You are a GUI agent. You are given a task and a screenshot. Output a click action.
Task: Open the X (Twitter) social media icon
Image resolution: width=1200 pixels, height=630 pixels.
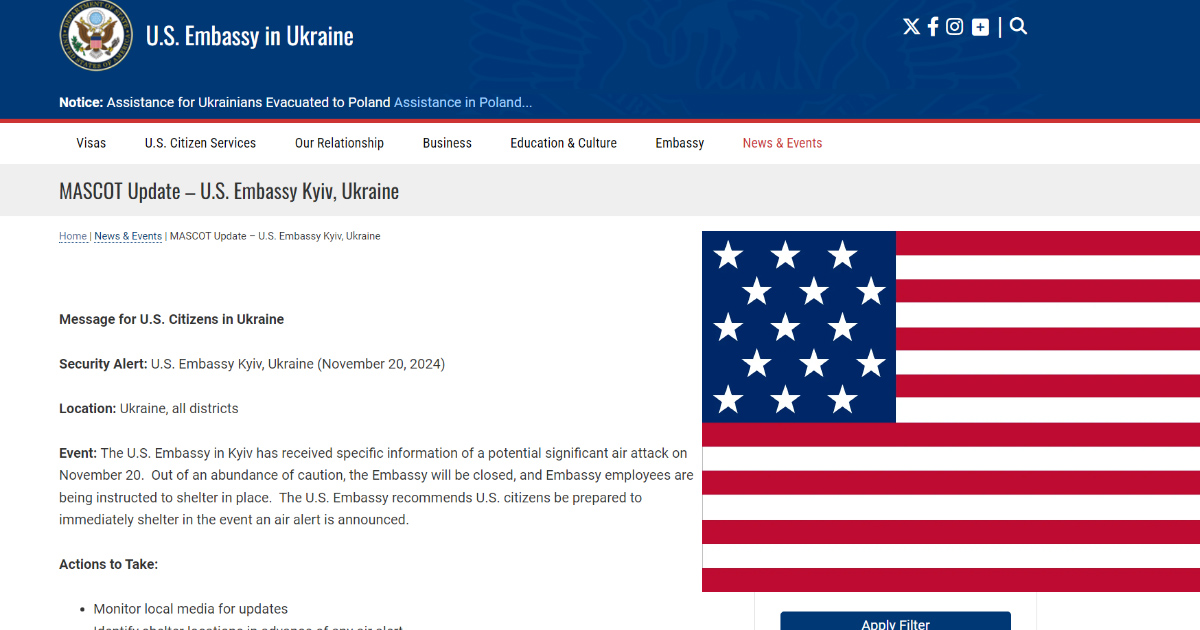pos(911,27)
